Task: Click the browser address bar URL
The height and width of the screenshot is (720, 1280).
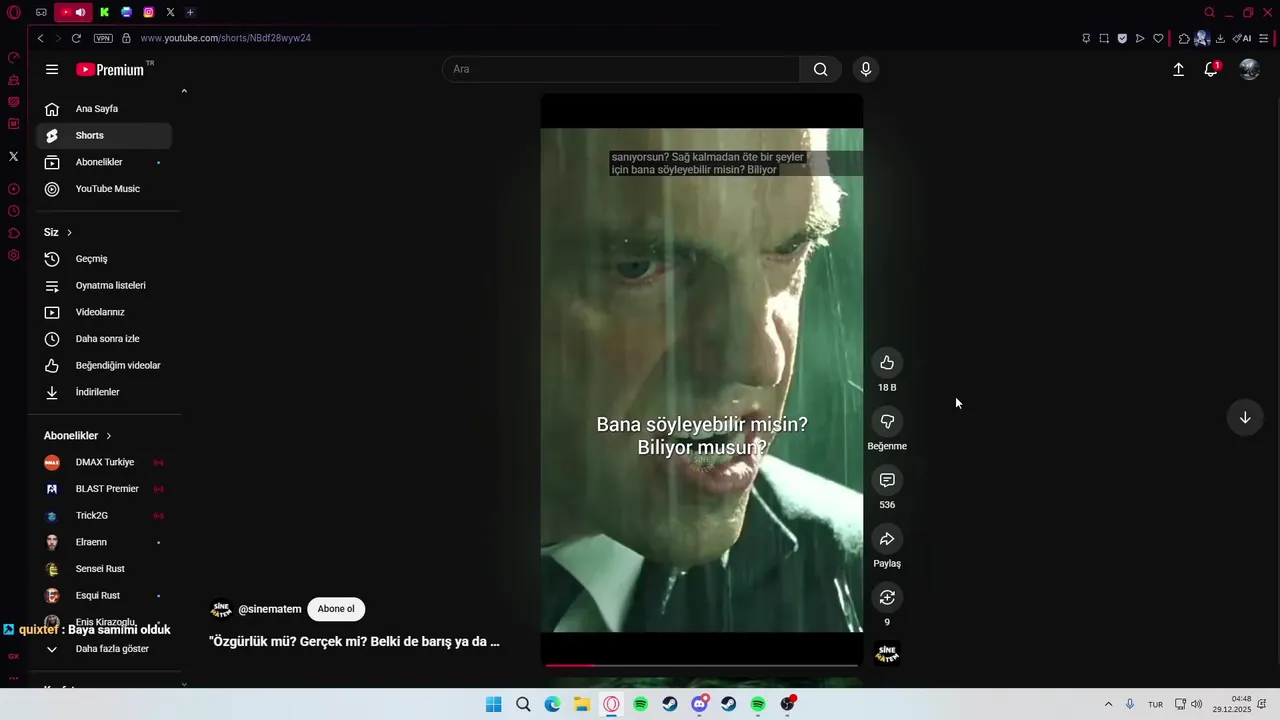Action: pyautogui.click(x=226, y=38)
